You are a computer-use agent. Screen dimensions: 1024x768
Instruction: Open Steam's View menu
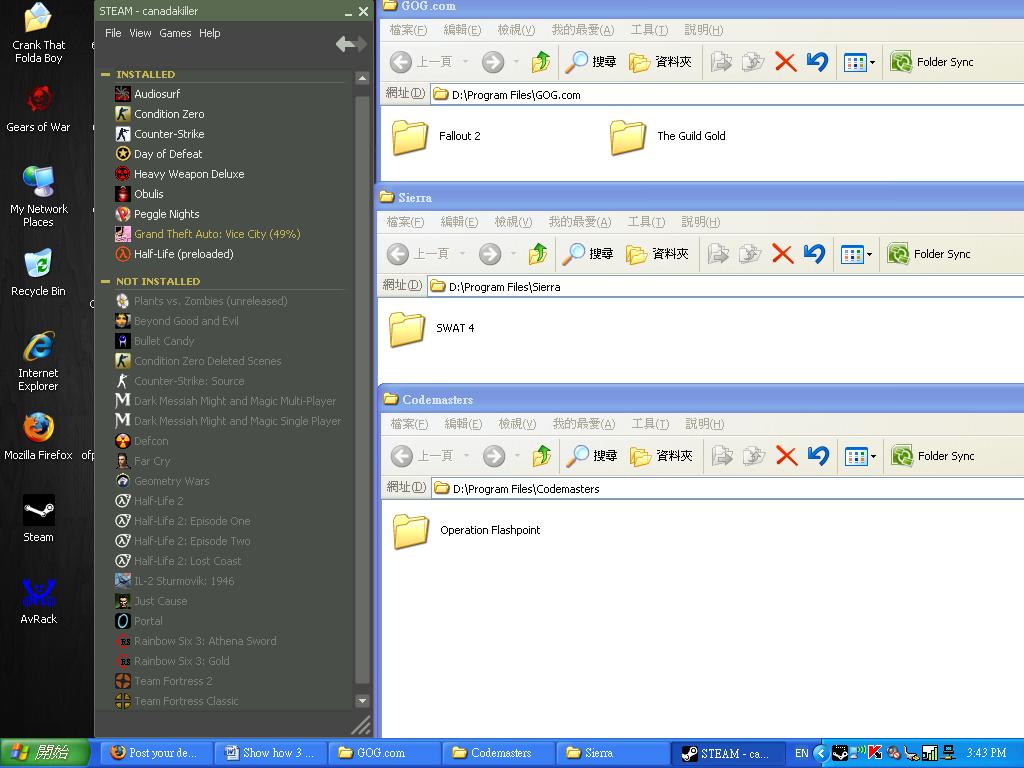click(140, 33)
